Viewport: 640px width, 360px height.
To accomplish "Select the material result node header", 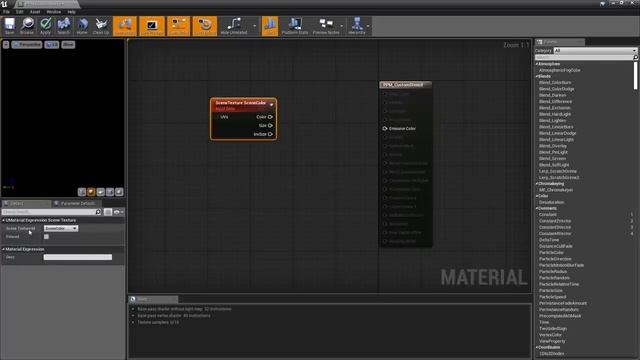I will (x=405, y=85).
